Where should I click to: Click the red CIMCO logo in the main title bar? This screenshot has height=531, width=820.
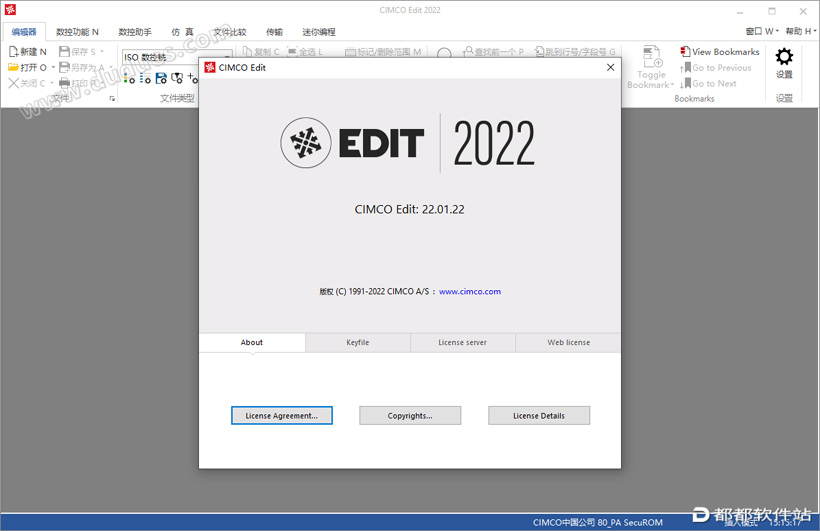10,9
